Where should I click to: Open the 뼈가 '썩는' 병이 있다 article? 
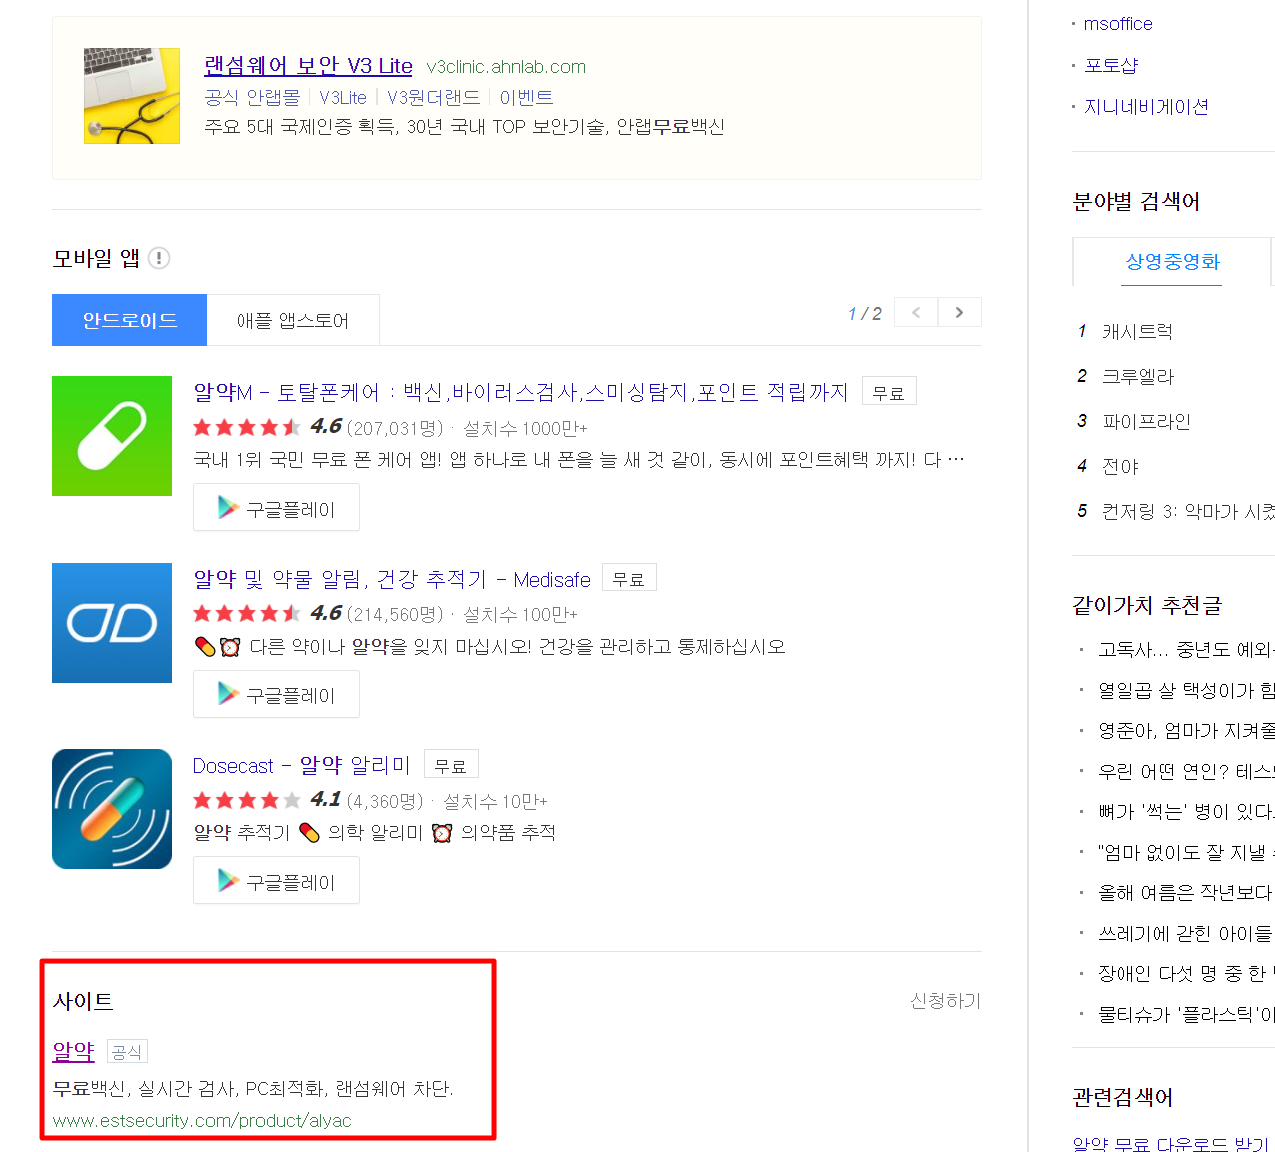[x=1186, y=812]
